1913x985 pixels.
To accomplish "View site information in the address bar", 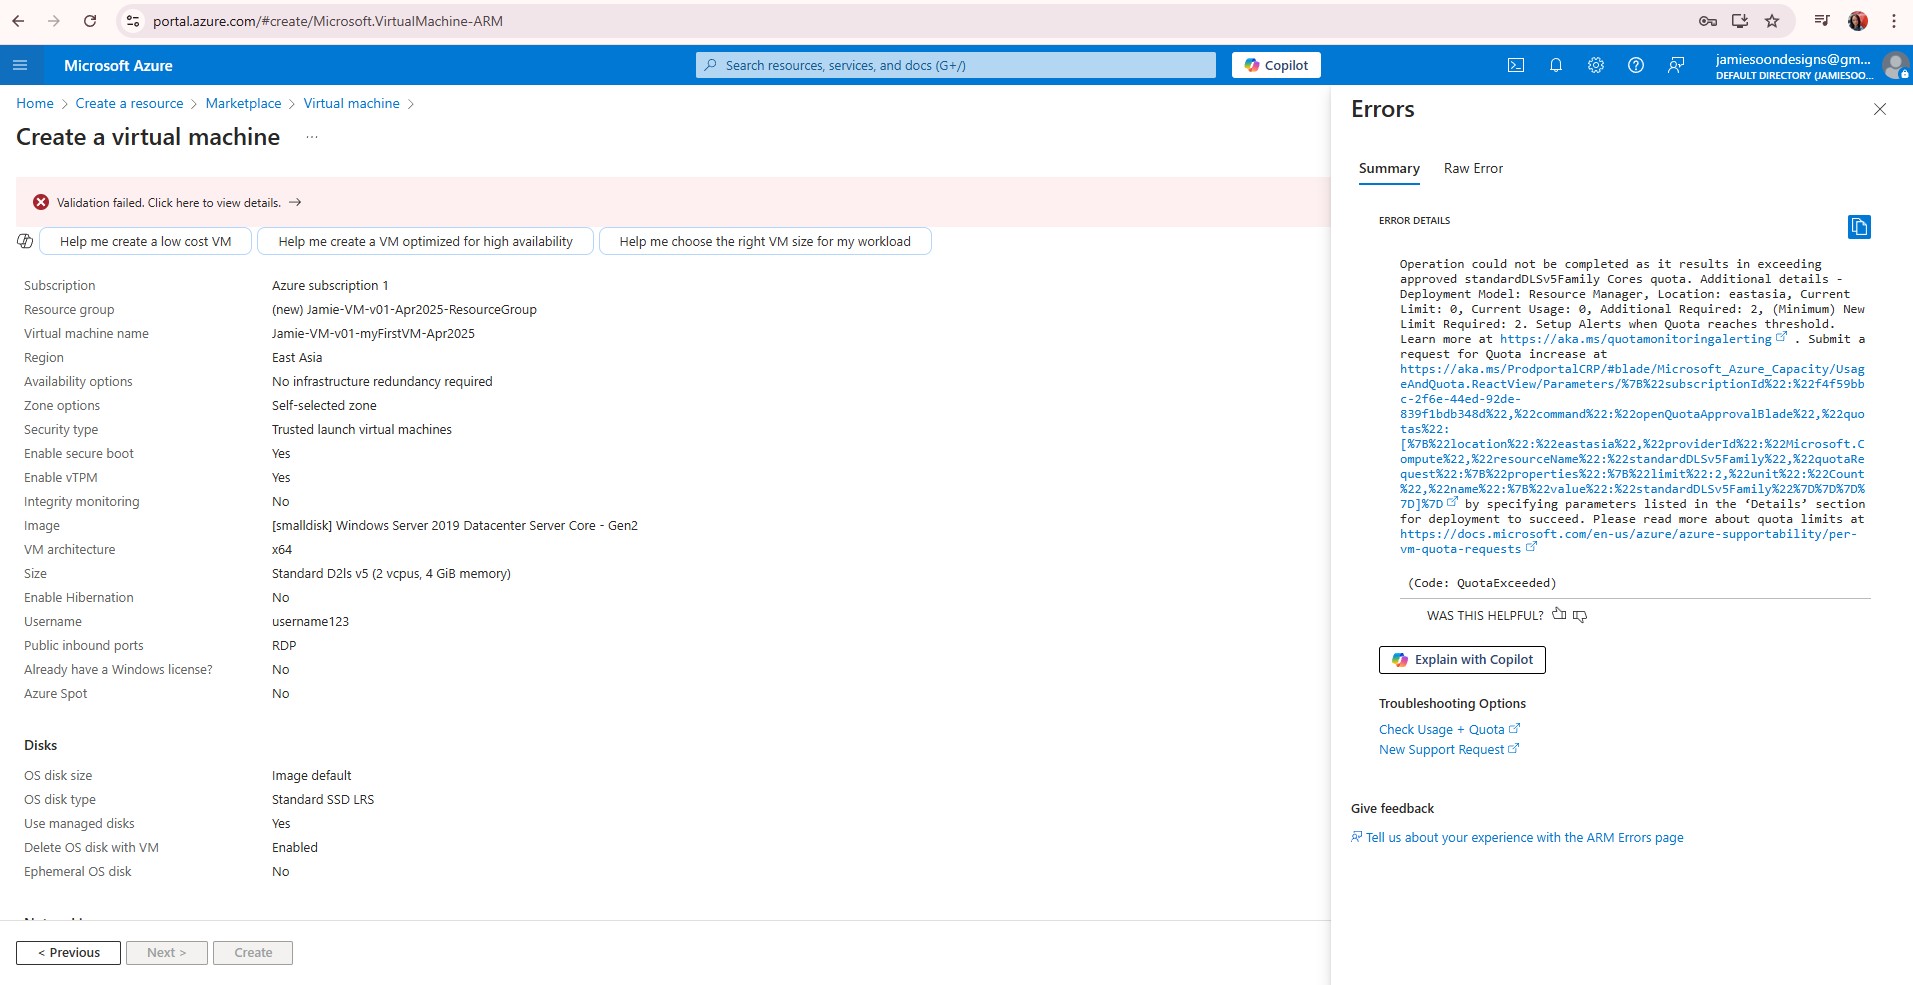I will click(132, 21).
